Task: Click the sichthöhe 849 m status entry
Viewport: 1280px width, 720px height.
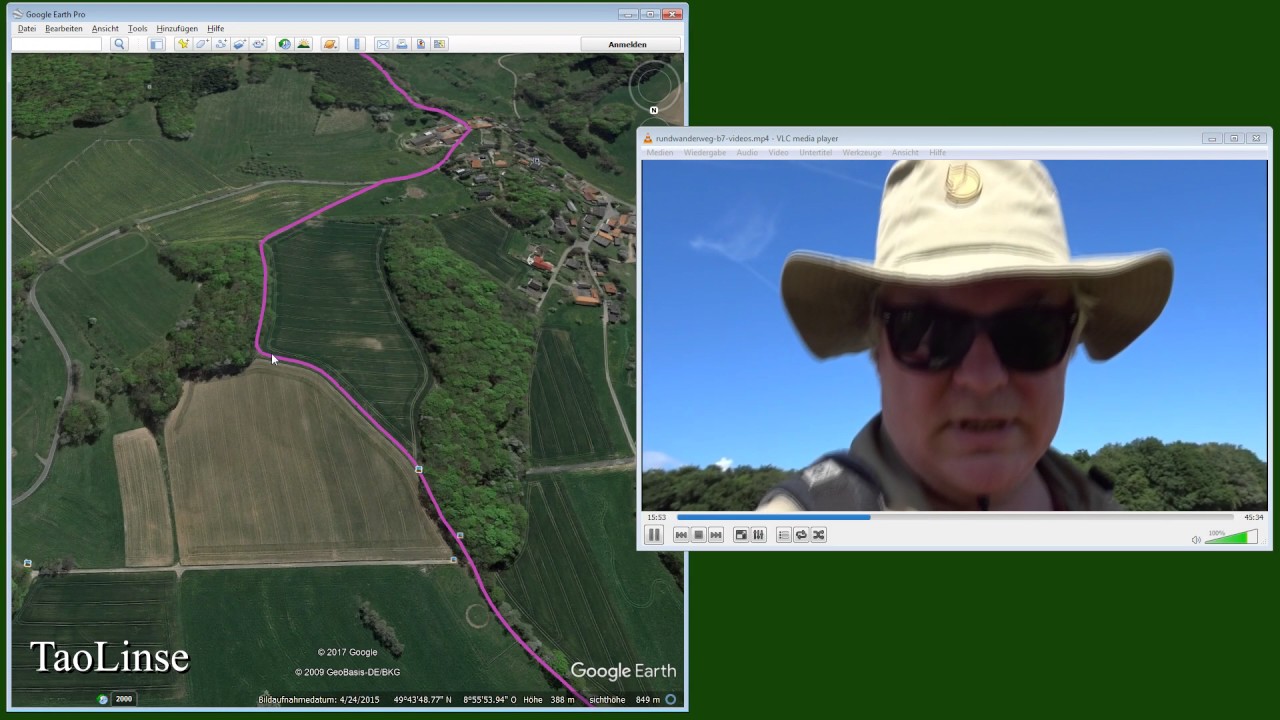Action: [625, 700]
